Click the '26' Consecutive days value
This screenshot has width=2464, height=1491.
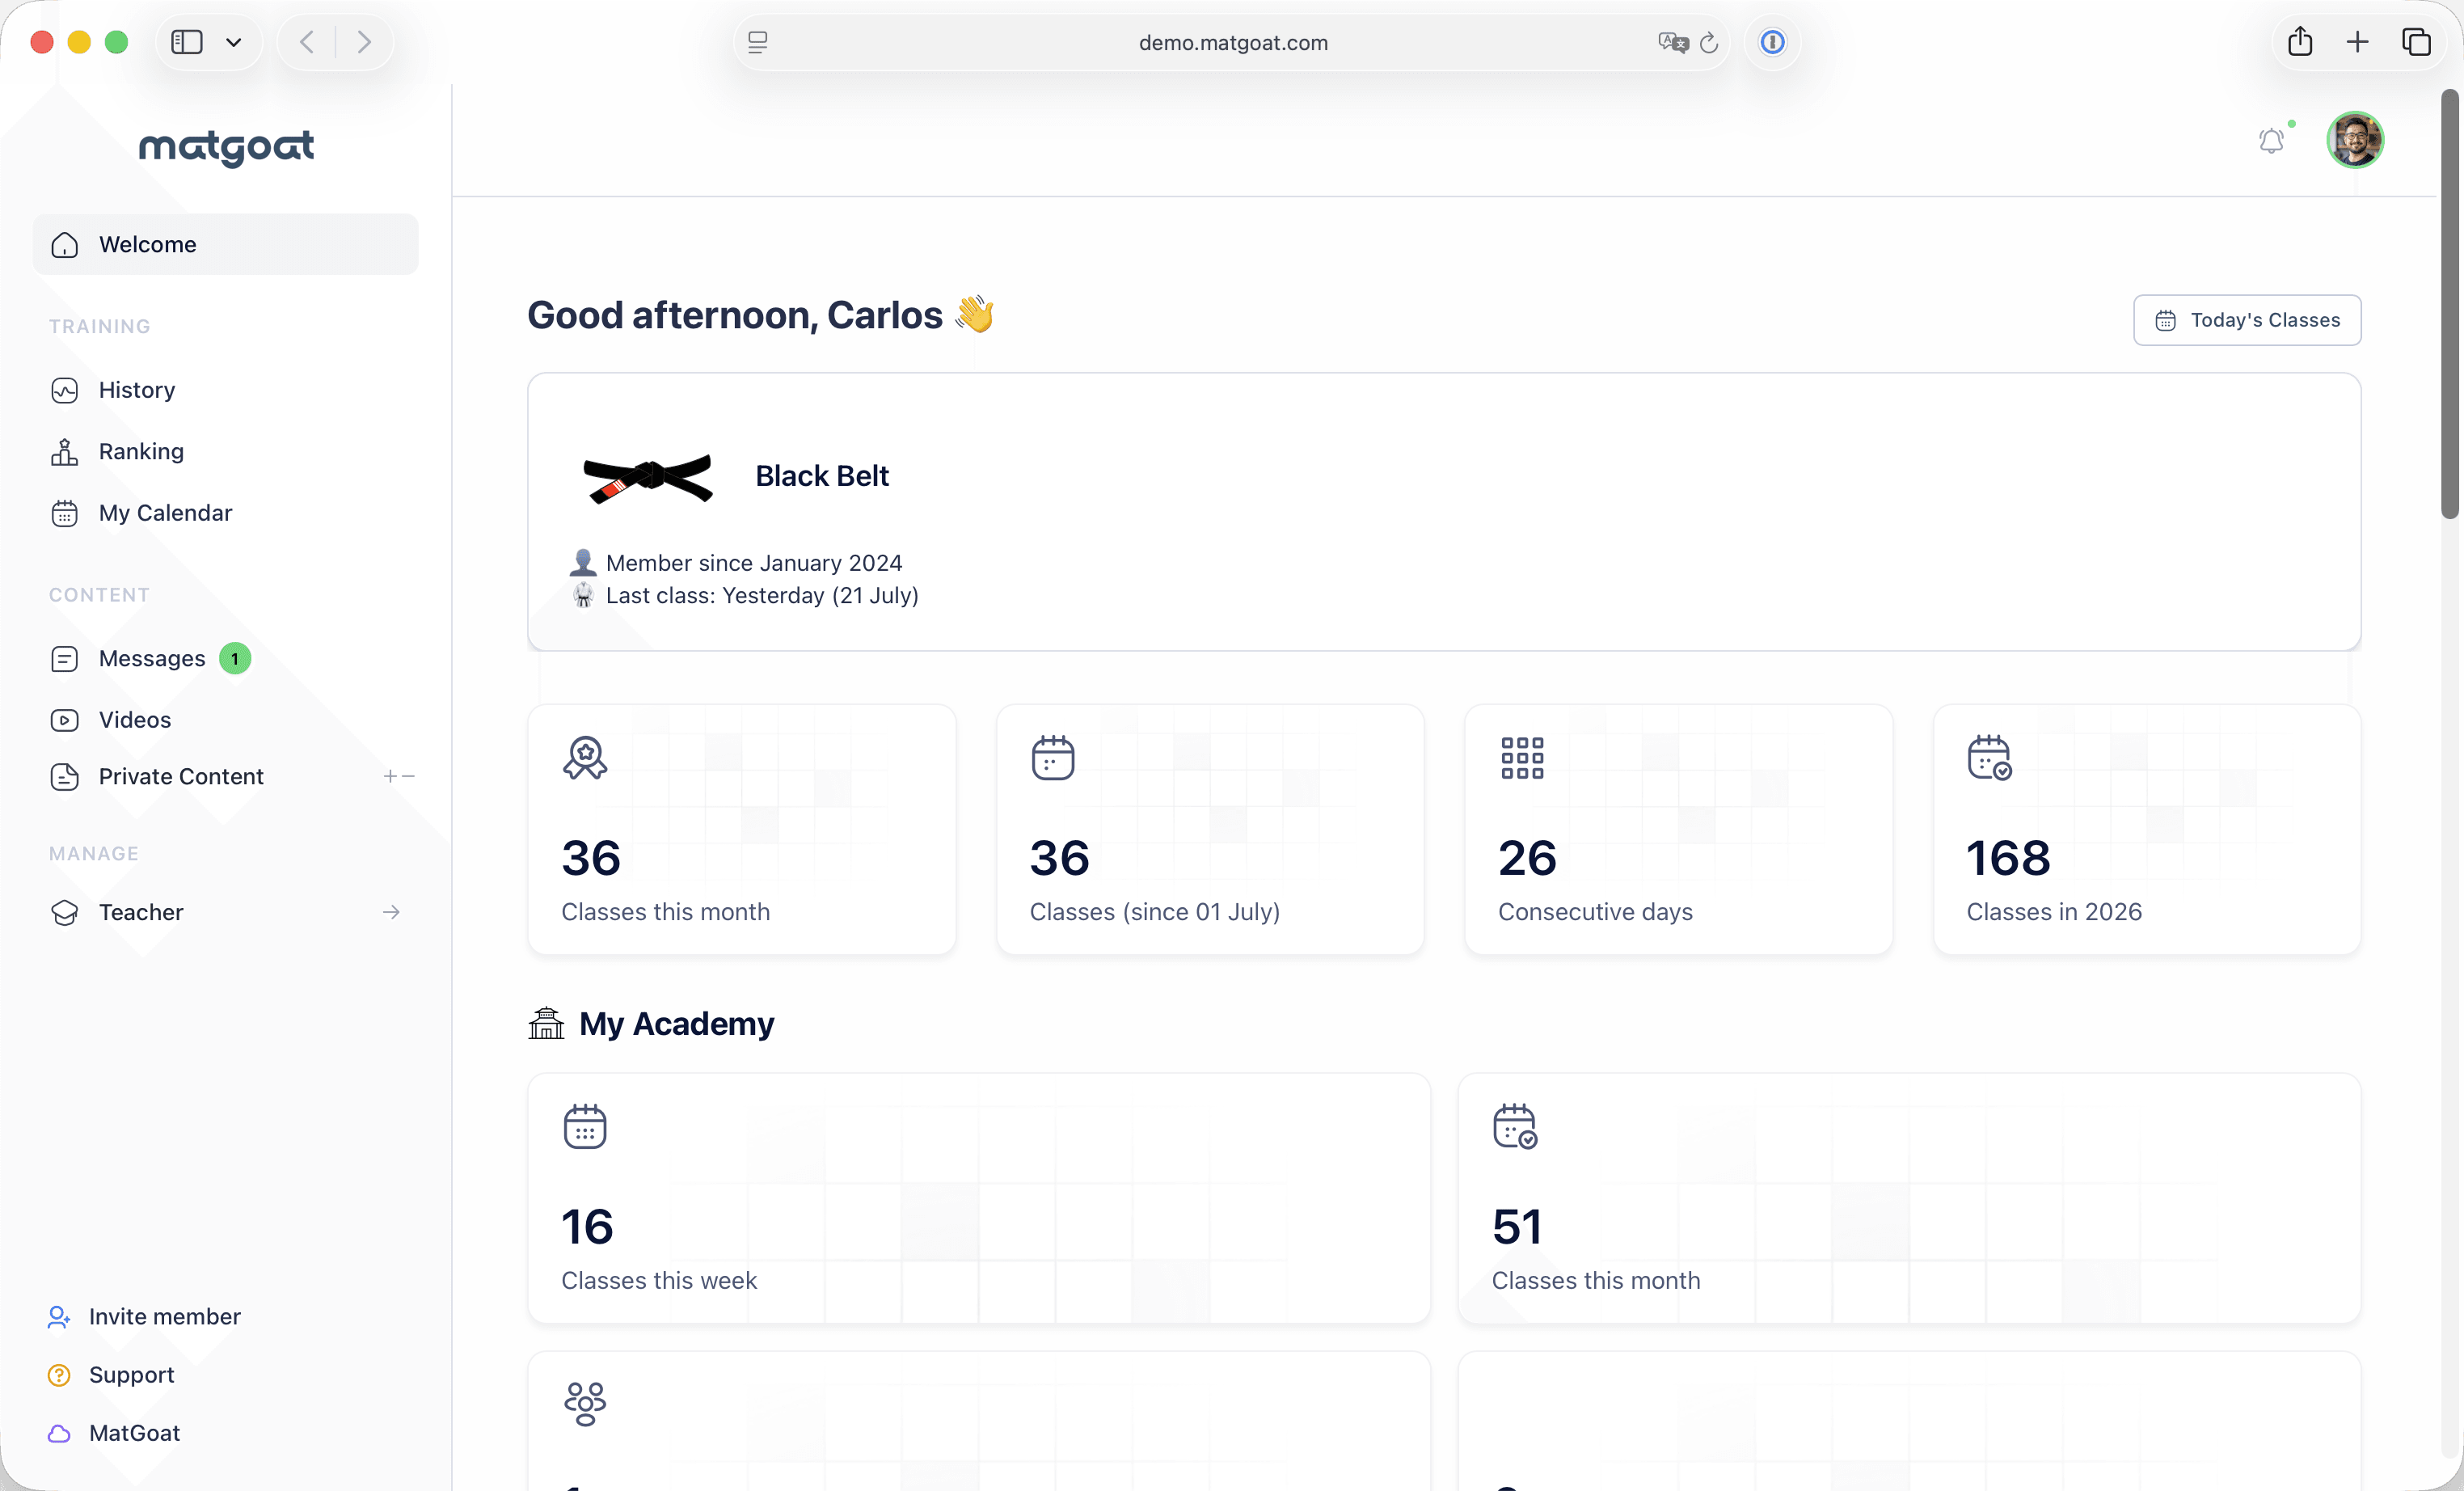[x=1527, y=858]
